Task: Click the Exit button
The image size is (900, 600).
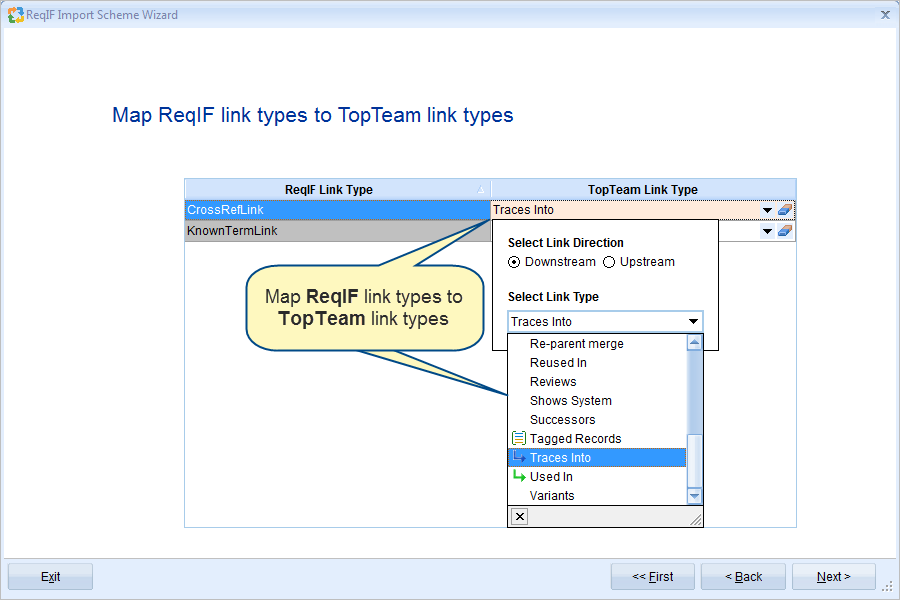Action: coord(51,576)
